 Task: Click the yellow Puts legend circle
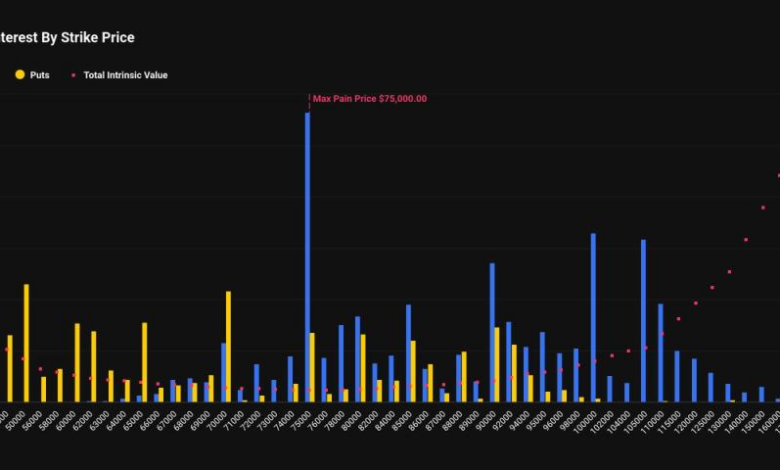click(18, 75)
